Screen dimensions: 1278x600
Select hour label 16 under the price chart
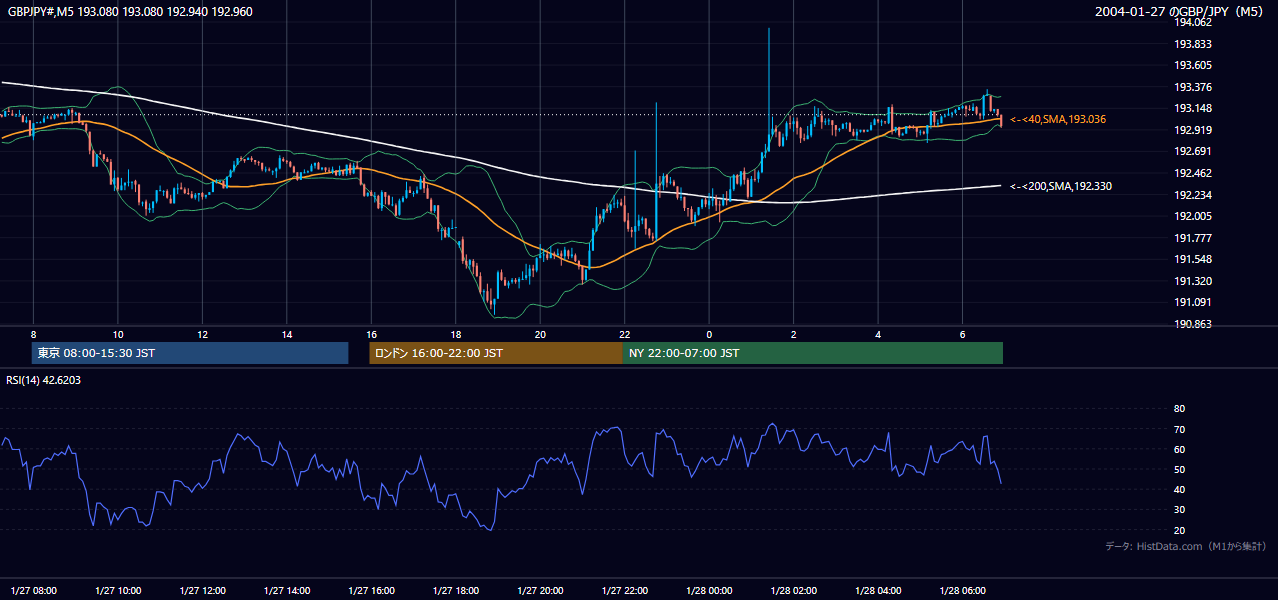click(371, 334)
